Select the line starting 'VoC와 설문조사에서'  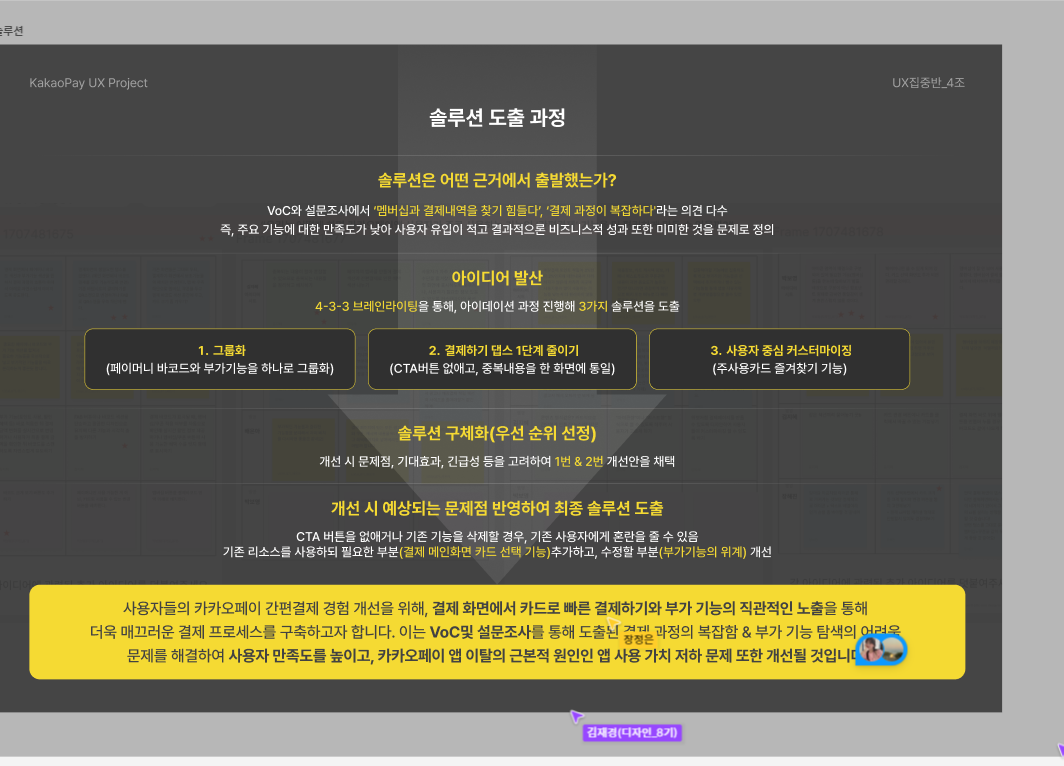[497, 210]
